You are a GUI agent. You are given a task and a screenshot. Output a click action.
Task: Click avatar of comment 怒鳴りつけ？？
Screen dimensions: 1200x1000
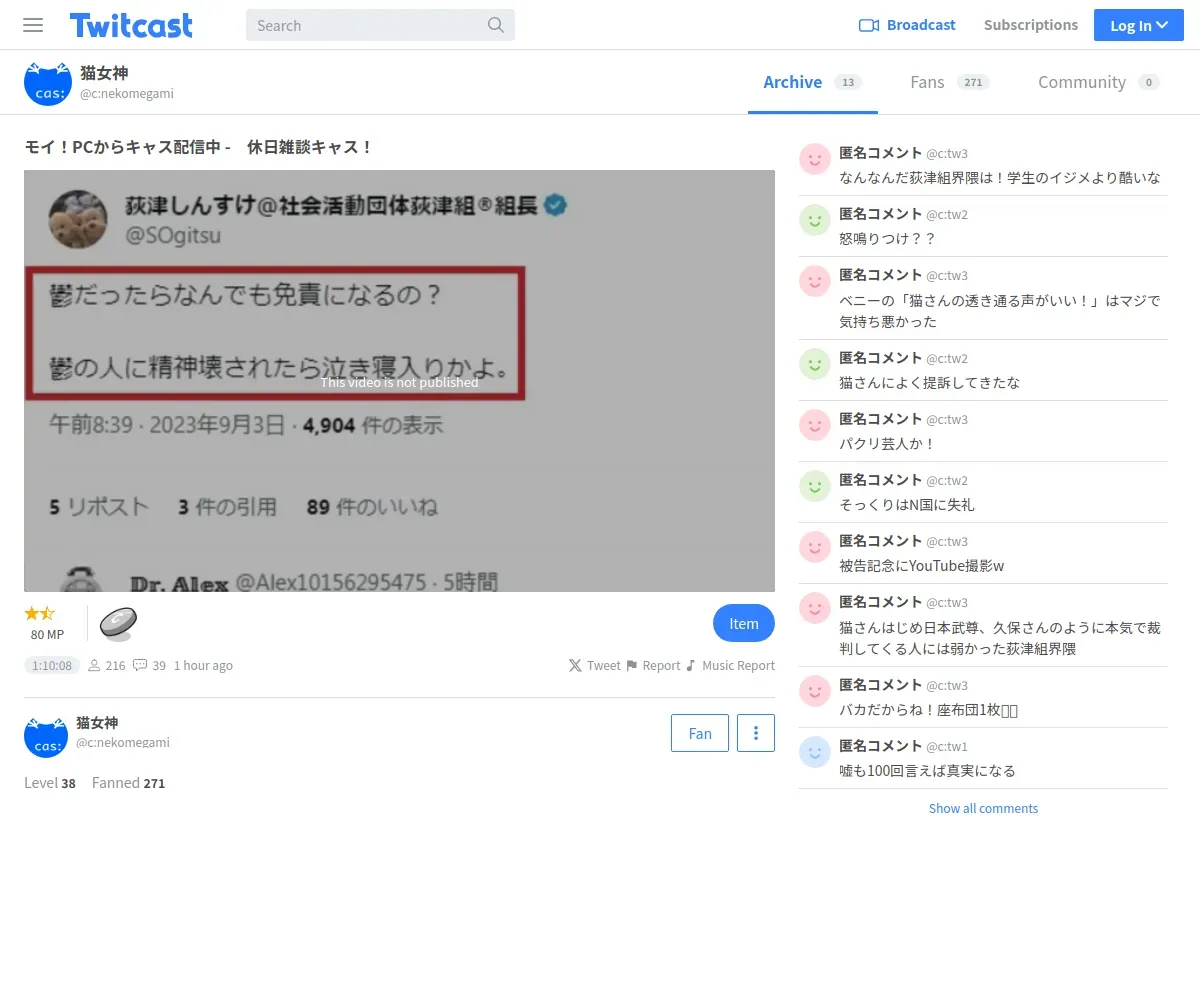click(x=815, y=220)
